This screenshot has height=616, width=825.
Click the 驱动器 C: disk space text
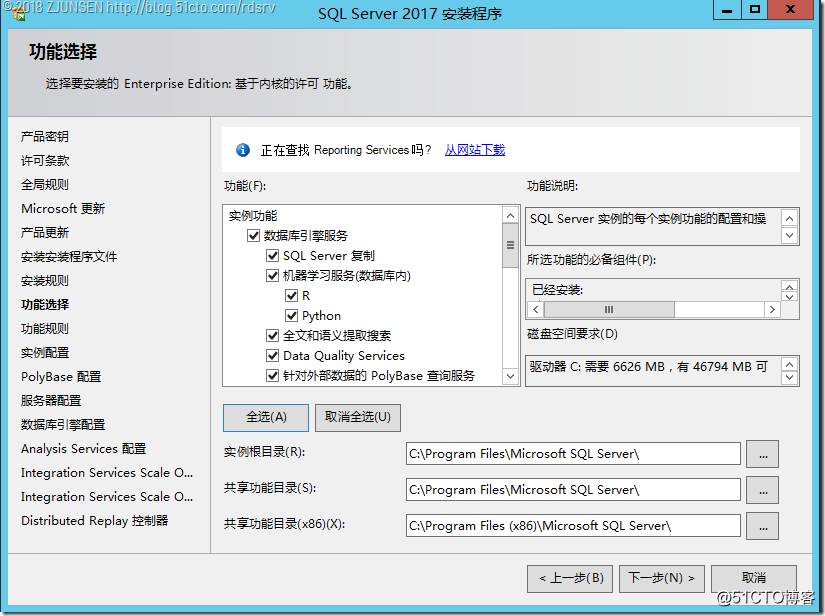tap(649, 367)
